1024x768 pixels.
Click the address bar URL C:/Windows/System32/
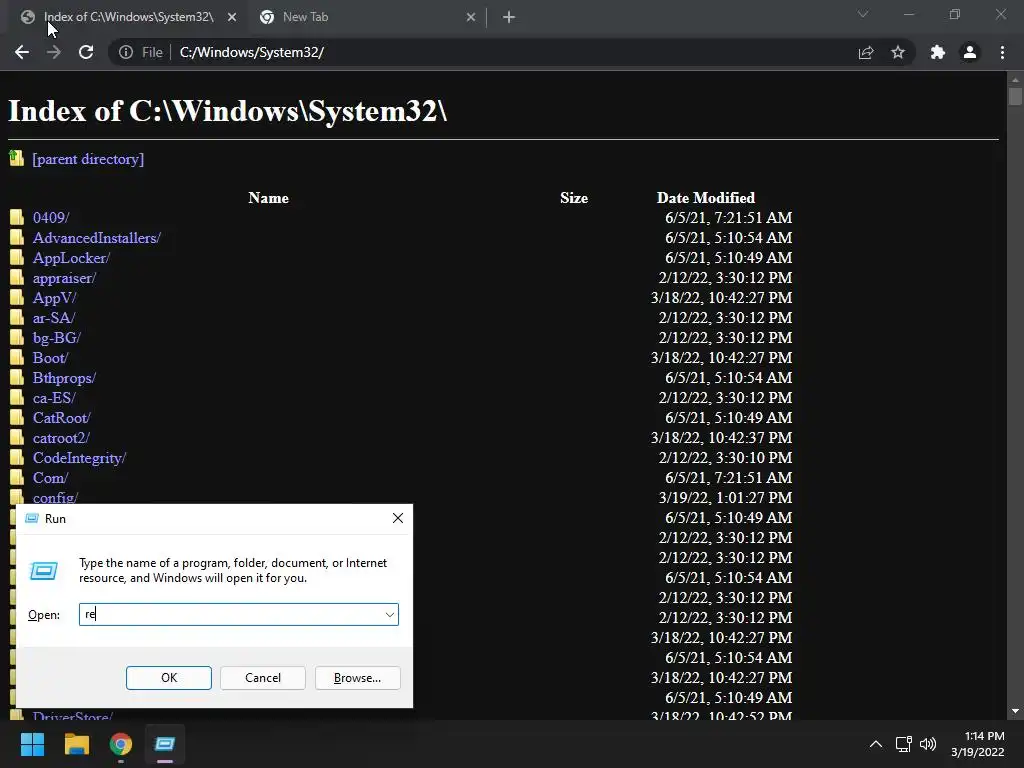(252, 52)
